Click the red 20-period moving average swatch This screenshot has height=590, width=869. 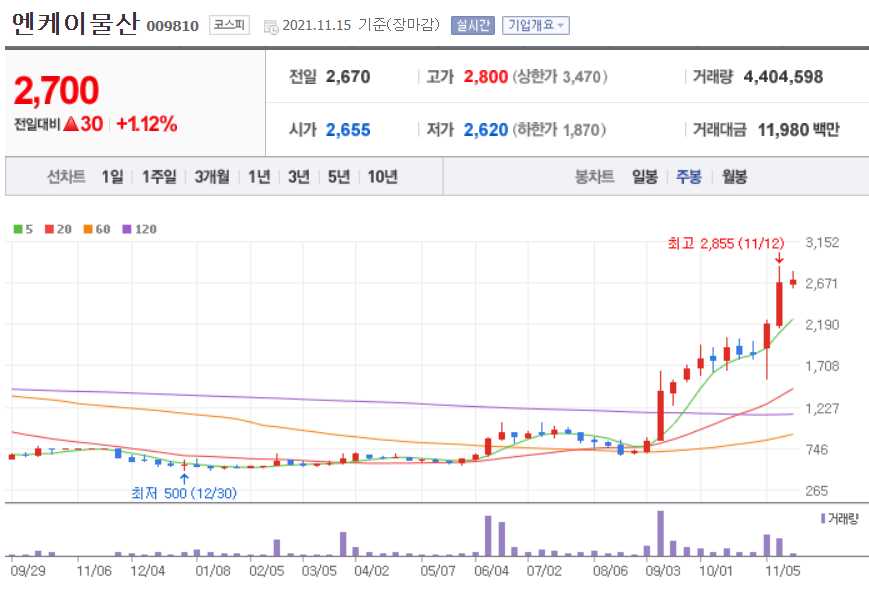[x=49, y=229]
